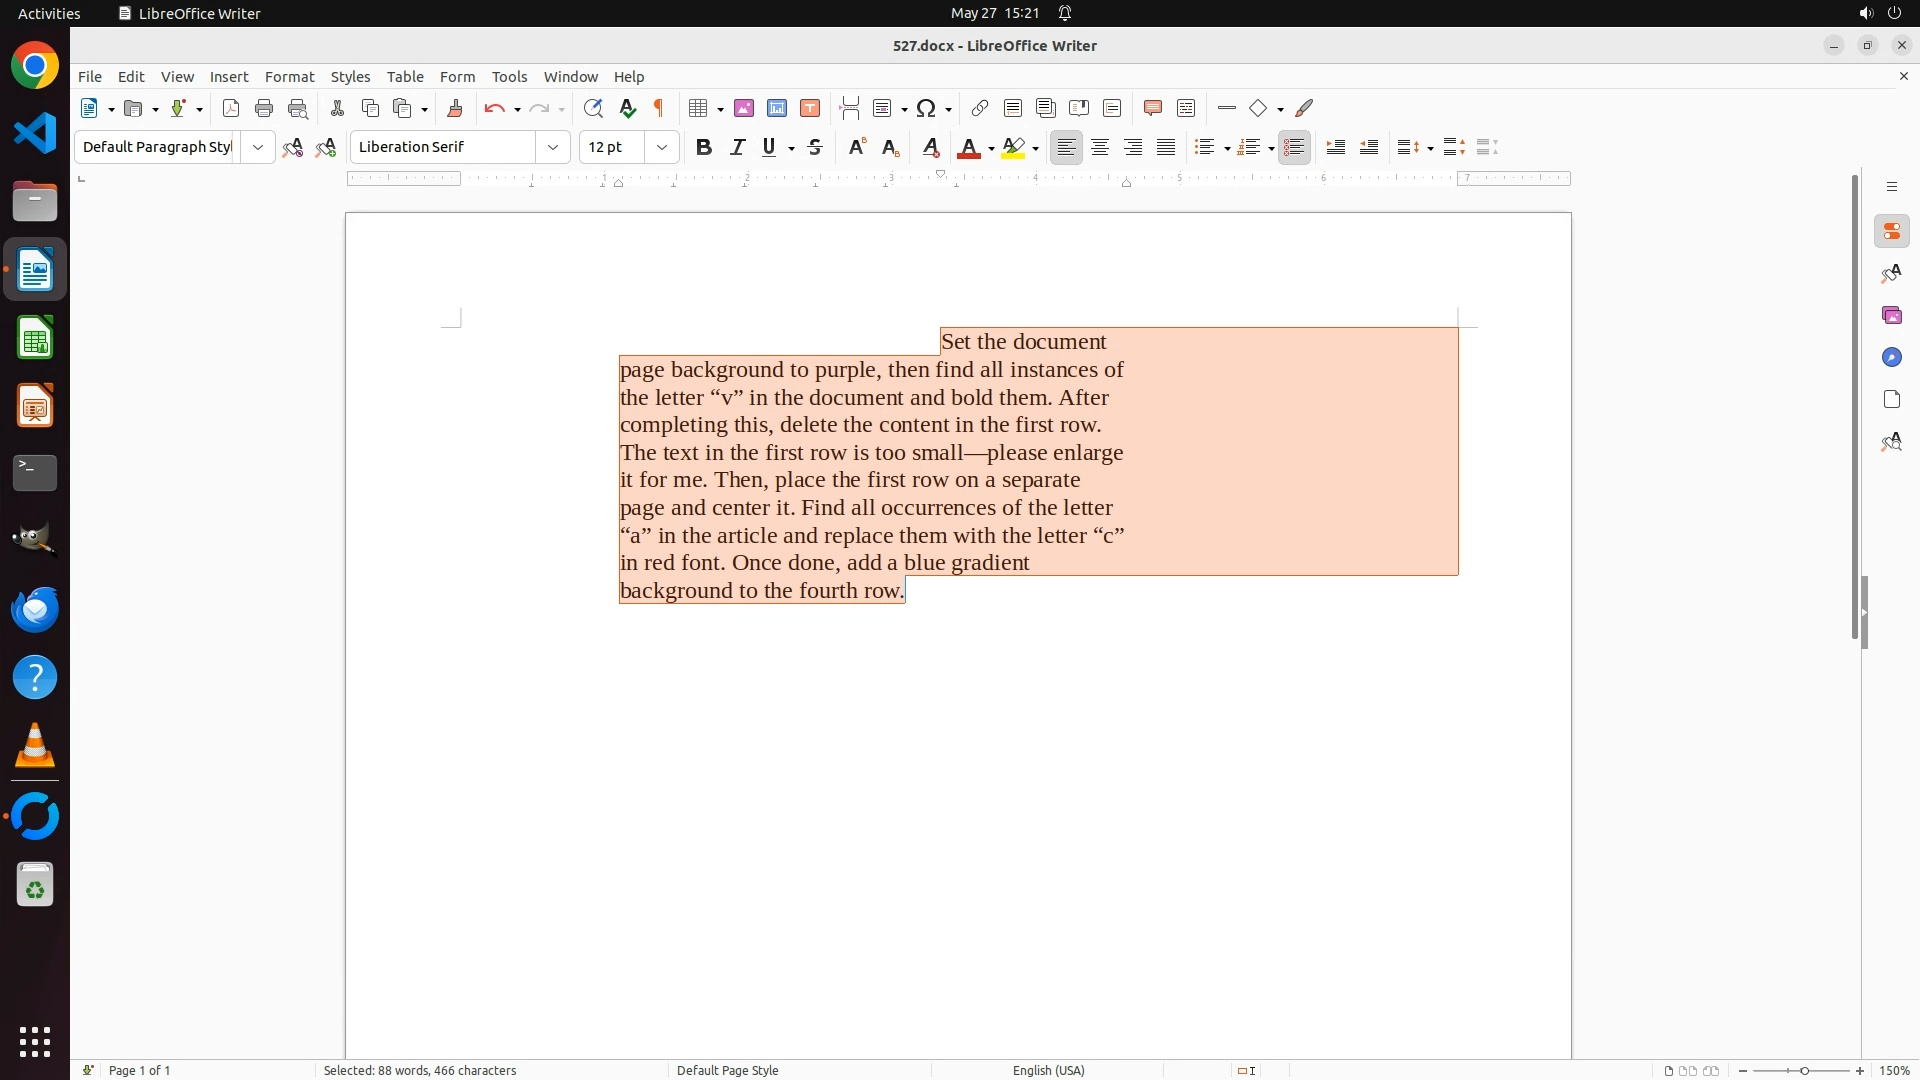Open Find & Replace from the toolbar
1920x1080 pixels.
coord(593,108)
